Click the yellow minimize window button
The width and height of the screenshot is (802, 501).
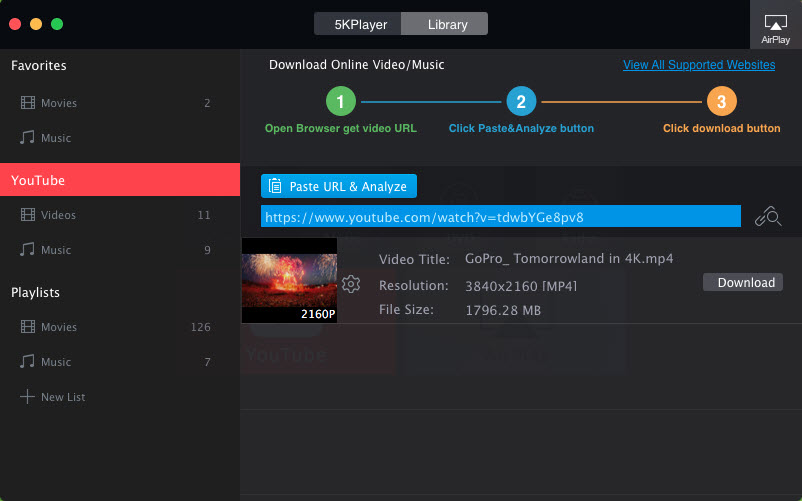[x=36, y=24]
